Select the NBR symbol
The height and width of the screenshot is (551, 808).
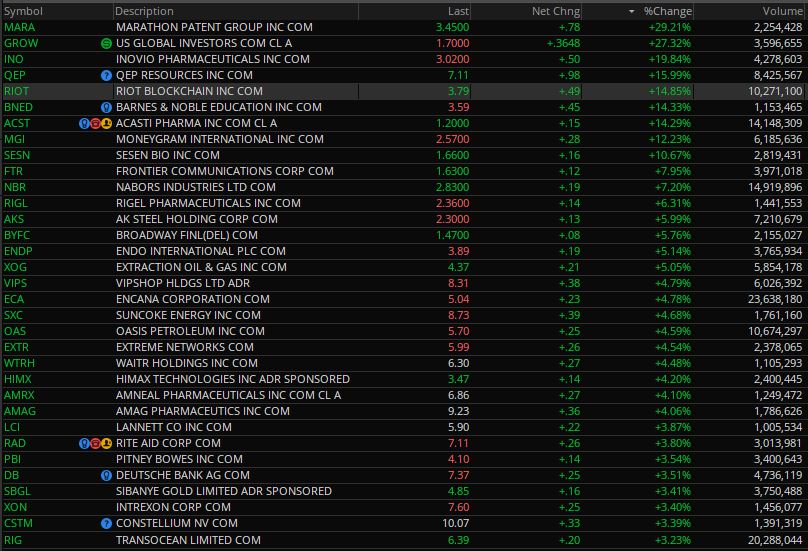click(15, 187)
